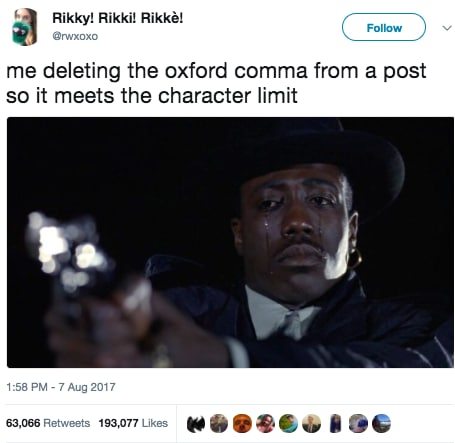Open the gray-blue liker avatar before last
The width and height of the screenshot is (455, 443).
(x=358, y=424)
